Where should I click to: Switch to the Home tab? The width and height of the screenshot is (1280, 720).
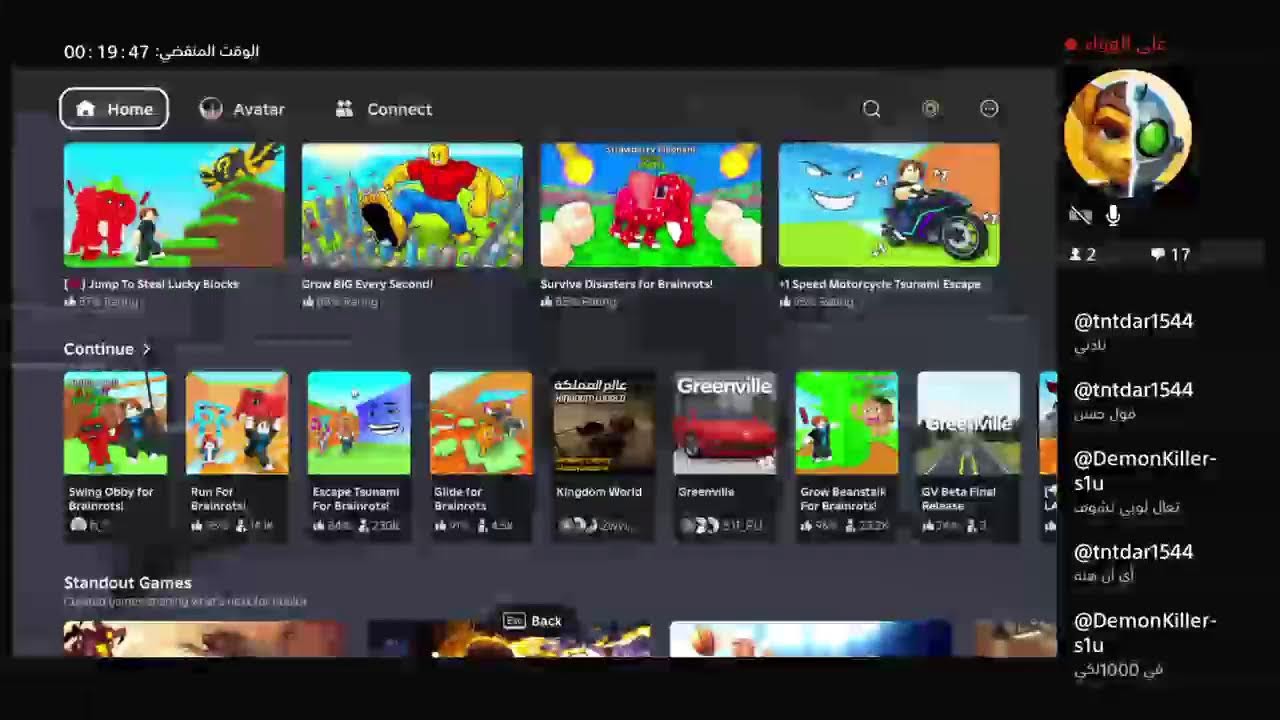[114, 109]
